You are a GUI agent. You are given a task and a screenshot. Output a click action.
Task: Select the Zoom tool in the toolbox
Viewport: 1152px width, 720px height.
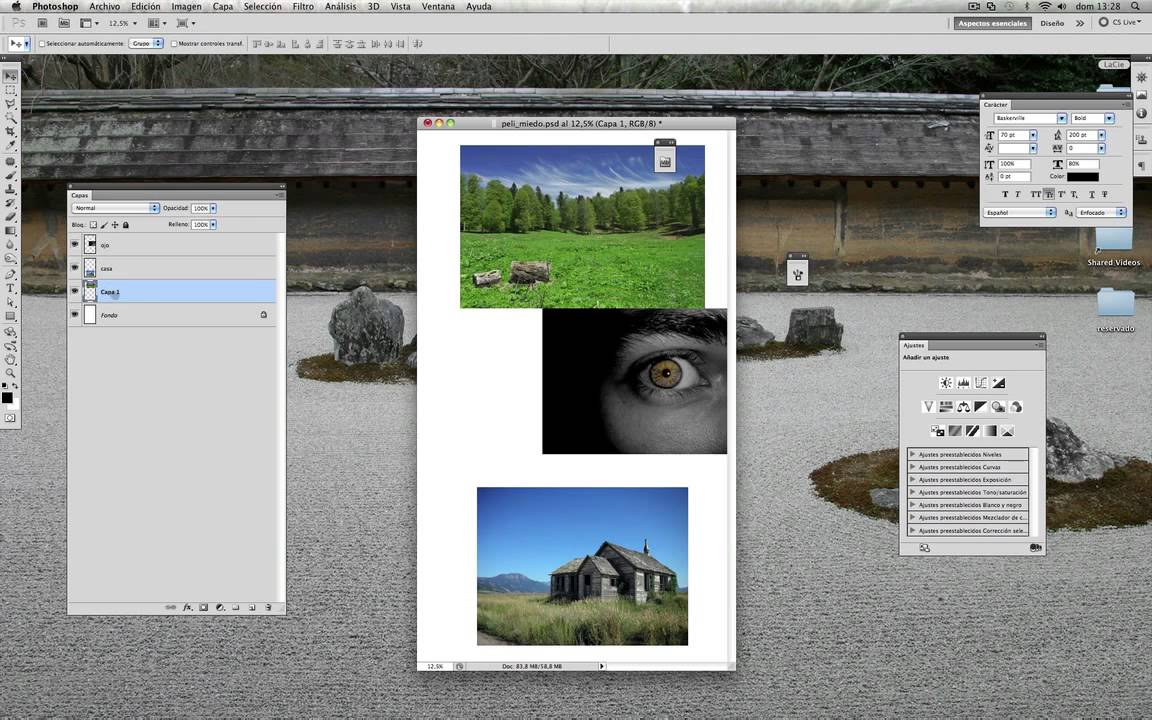click(10, 372)
